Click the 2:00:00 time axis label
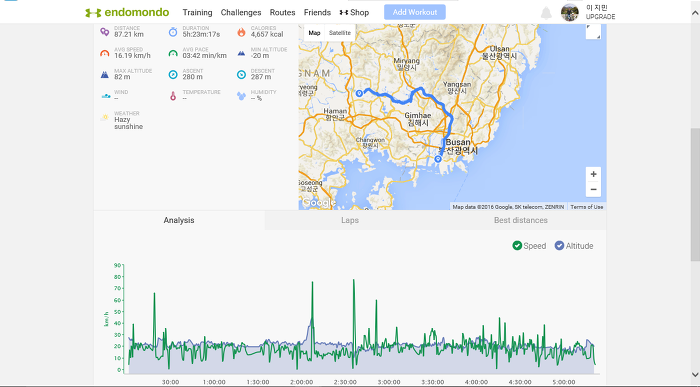700x387 pixels. coord(301,382)
